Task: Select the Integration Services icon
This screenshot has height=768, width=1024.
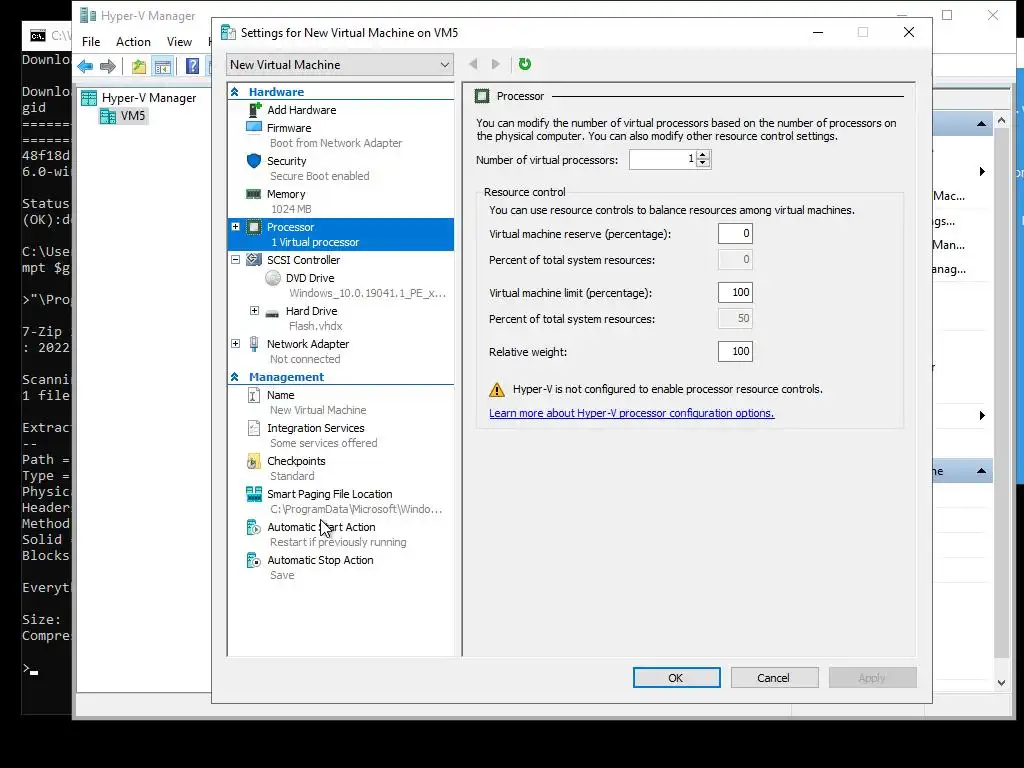Action: (254, 428)
